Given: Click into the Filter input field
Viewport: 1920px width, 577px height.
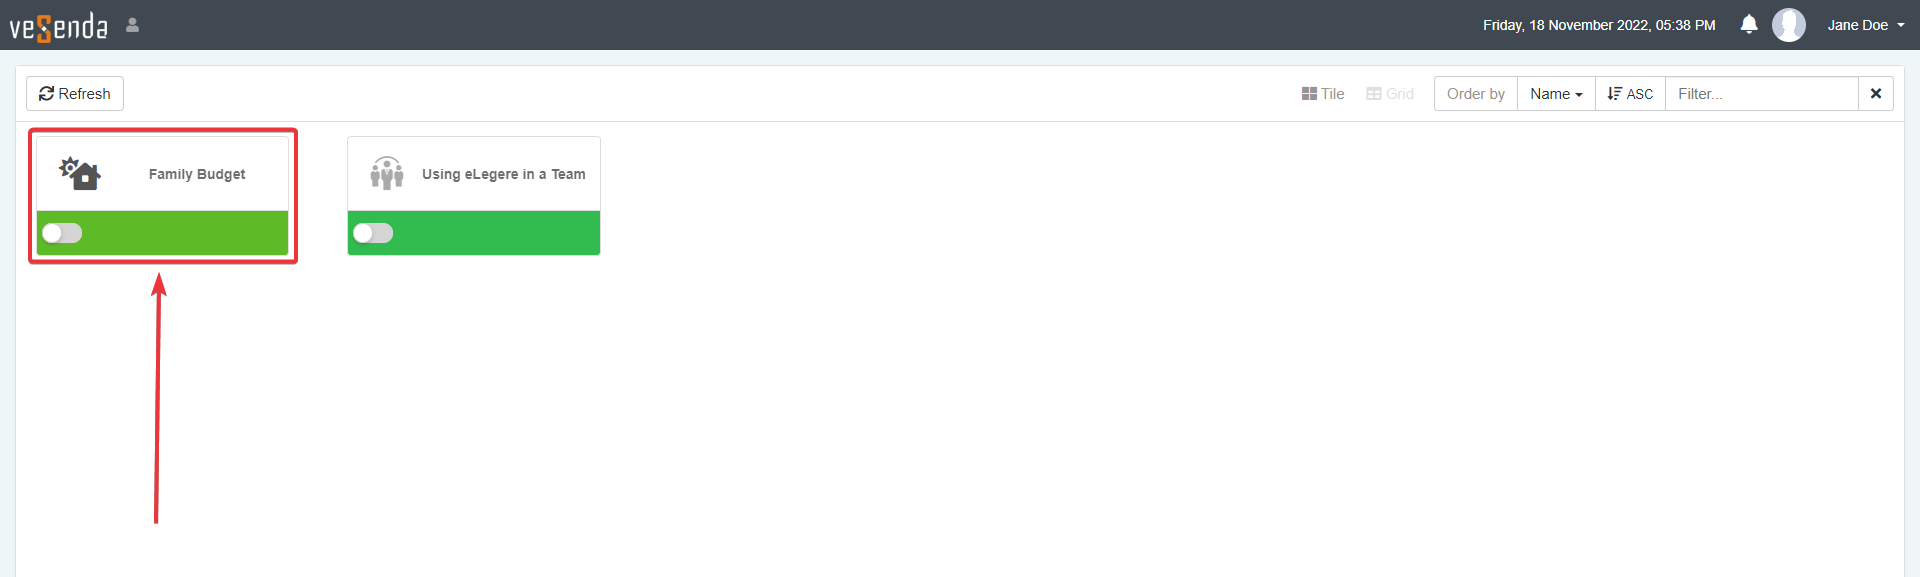Looking at the screenshot, I should tap(1761, 94).
